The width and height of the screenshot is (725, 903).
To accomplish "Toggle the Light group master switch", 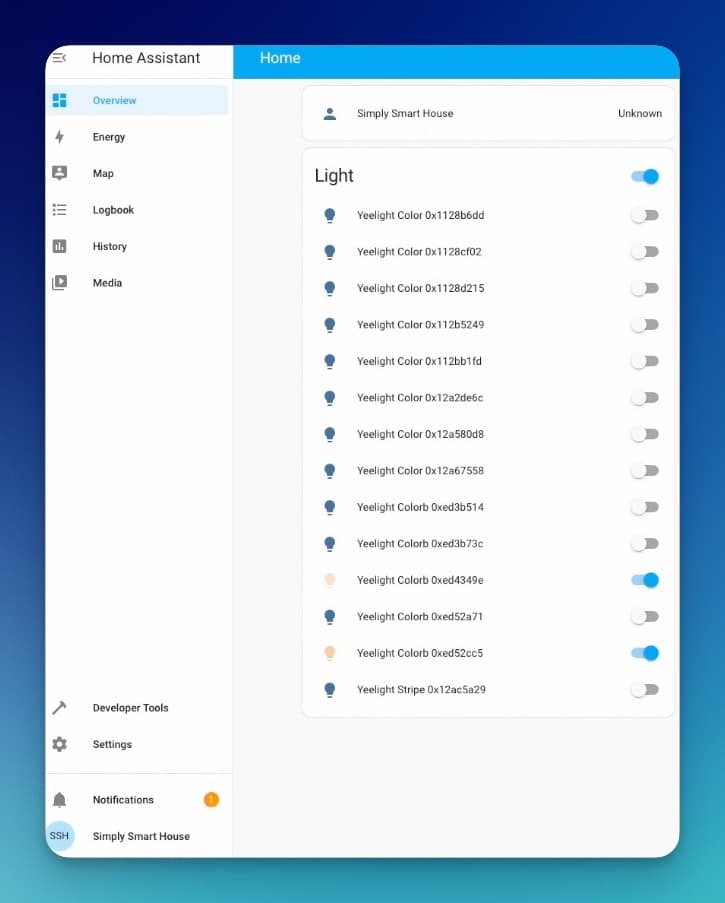I will [645, 176].
